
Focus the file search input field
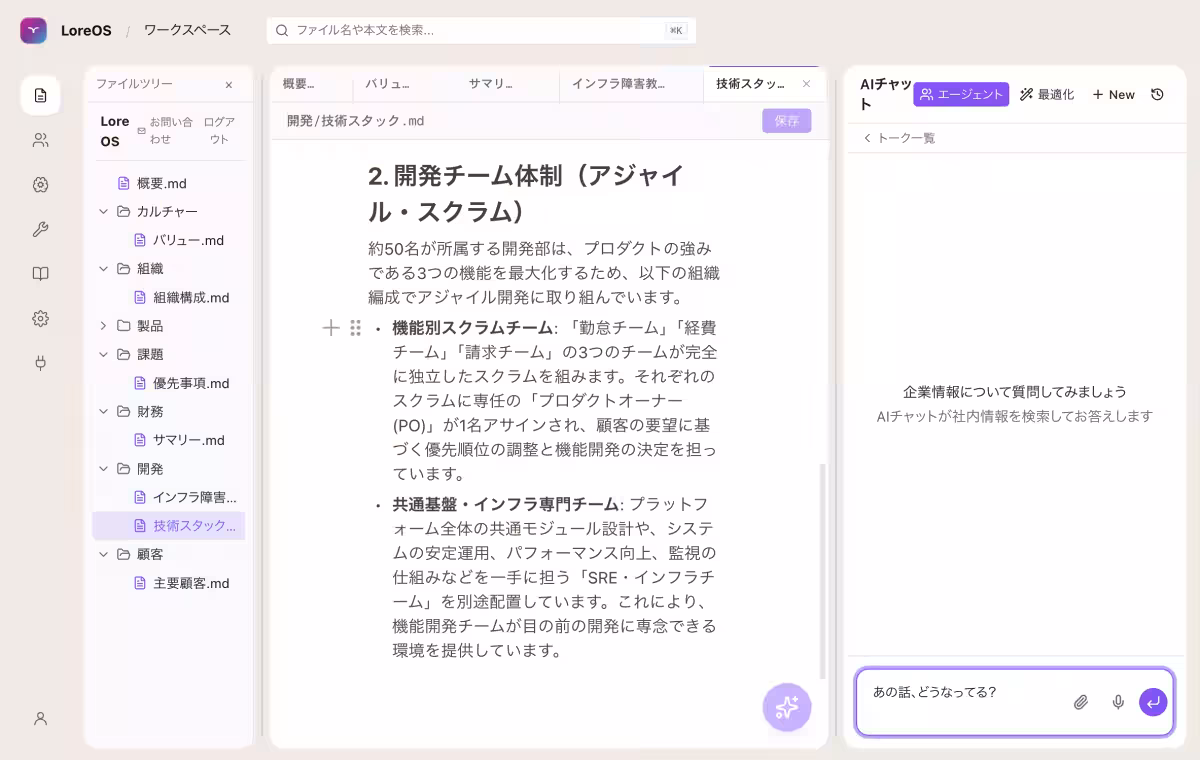coord(481,30)
